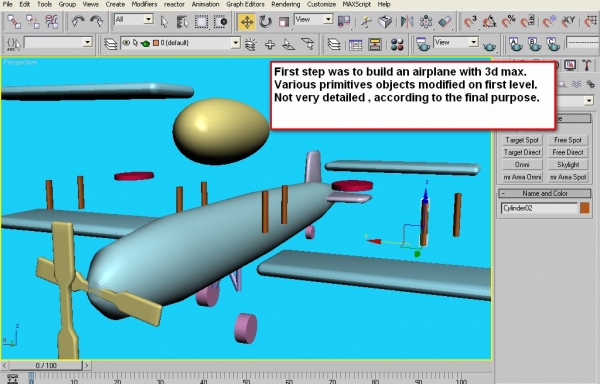Open the Modifiers menu
Viewport: 600px width, 384px height.
click(144, 4)
